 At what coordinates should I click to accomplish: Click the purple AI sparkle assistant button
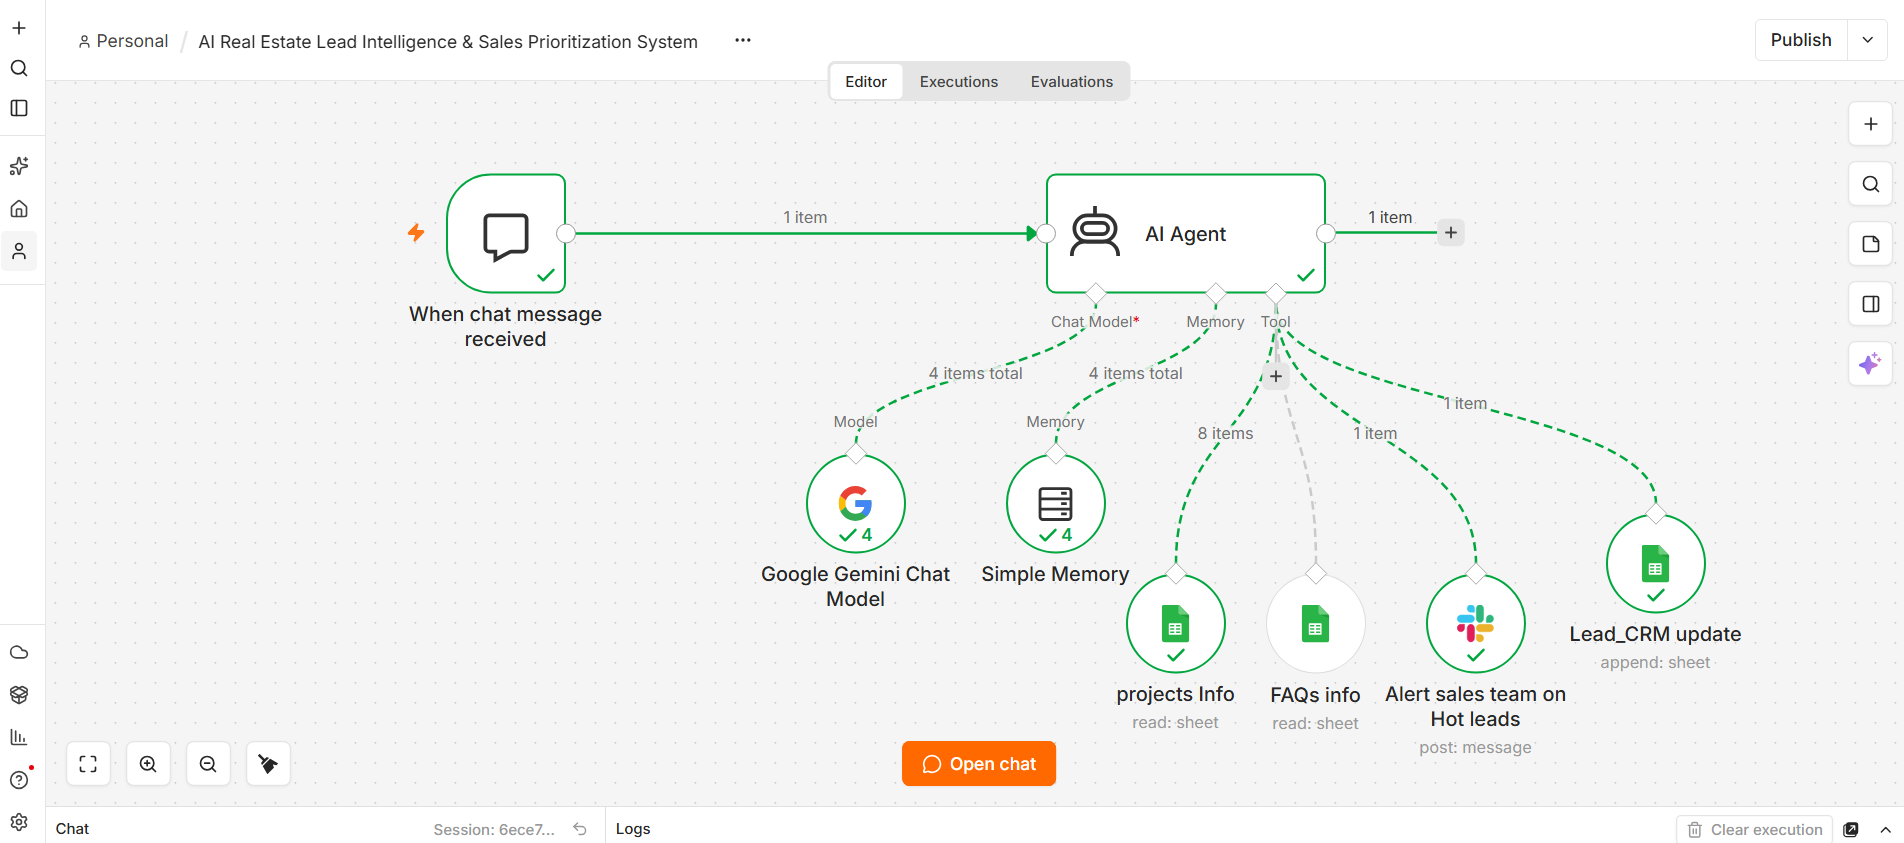(1870, 364)
